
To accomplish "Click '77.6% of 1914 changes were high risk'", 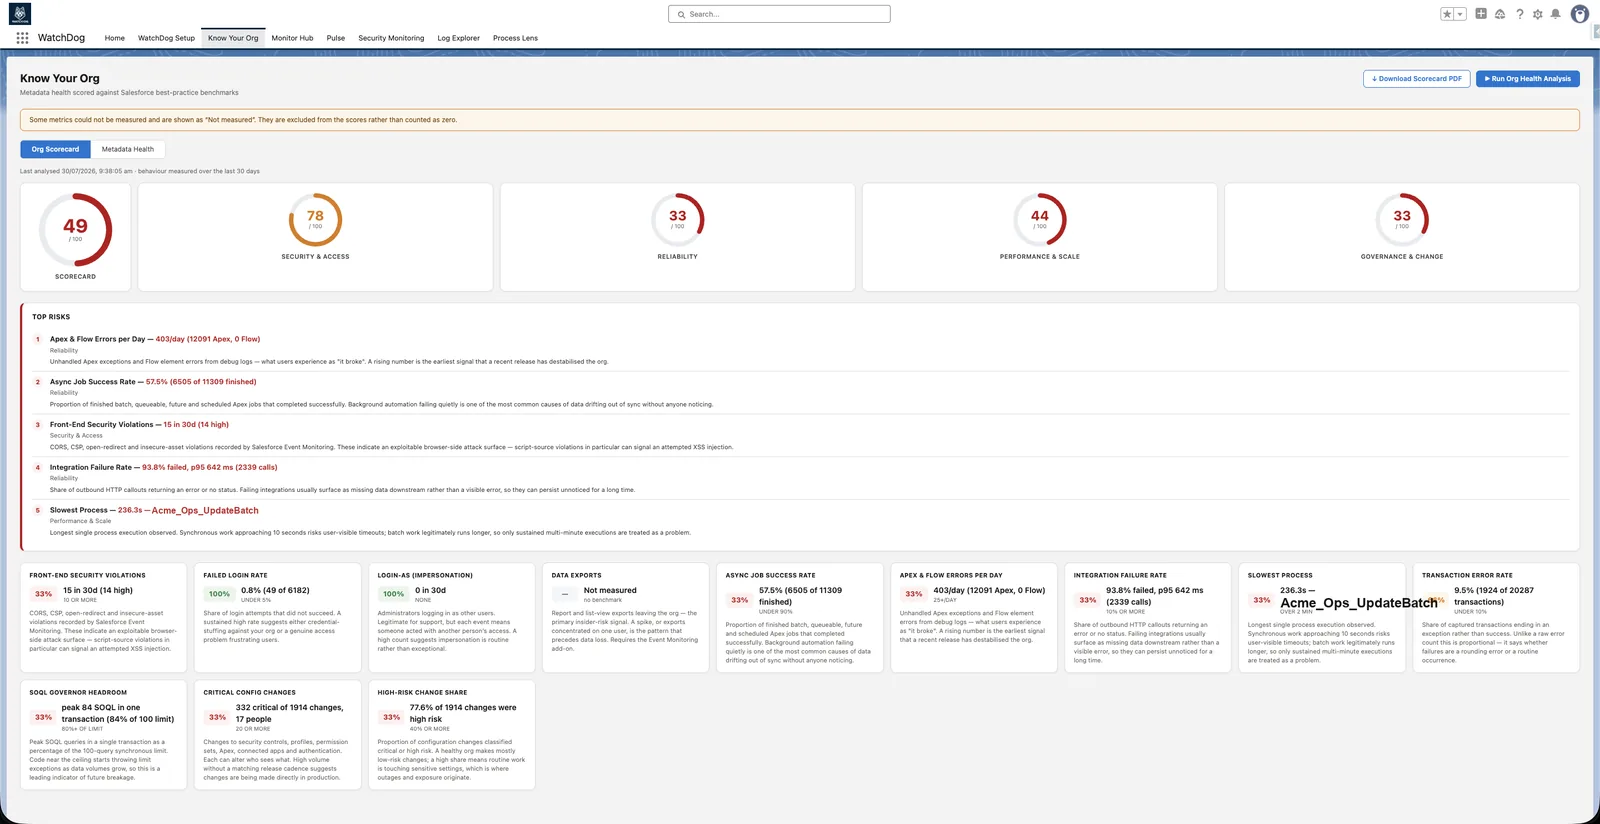I will 463,713.
